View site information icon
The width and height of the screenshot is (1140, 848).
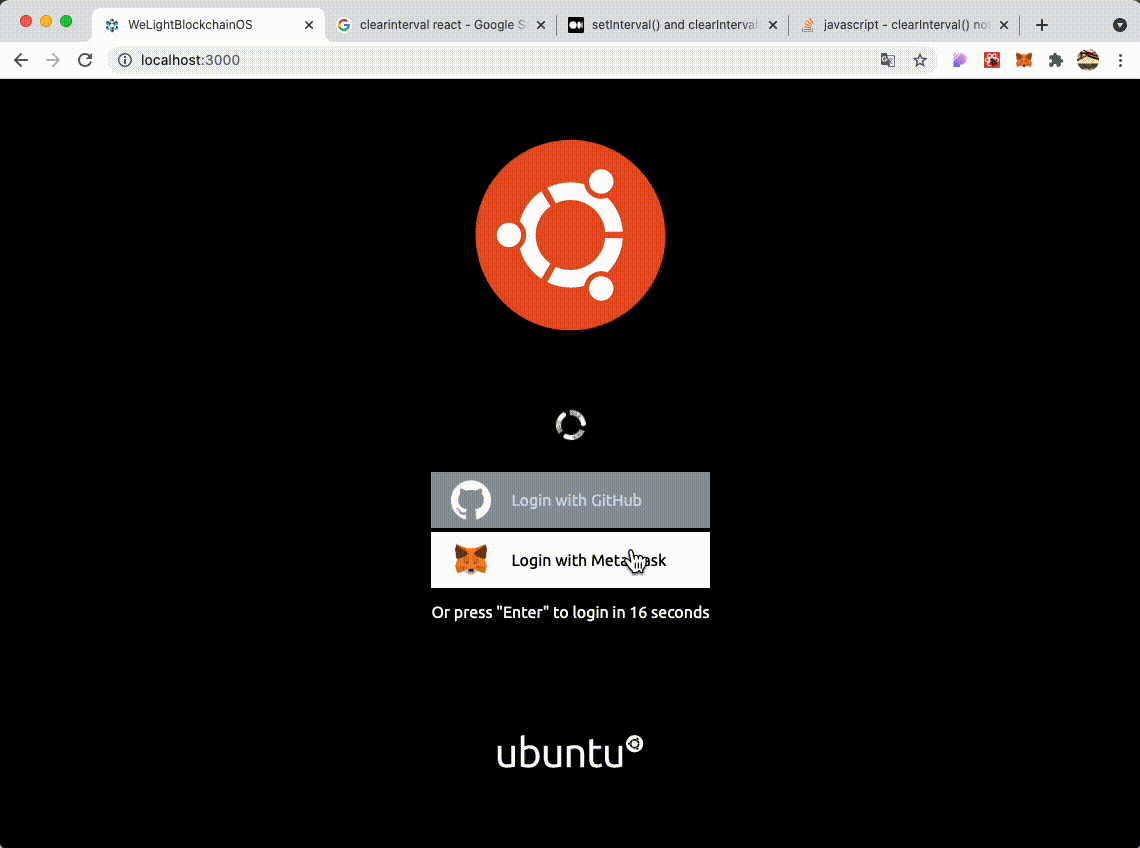click(125, 60)
